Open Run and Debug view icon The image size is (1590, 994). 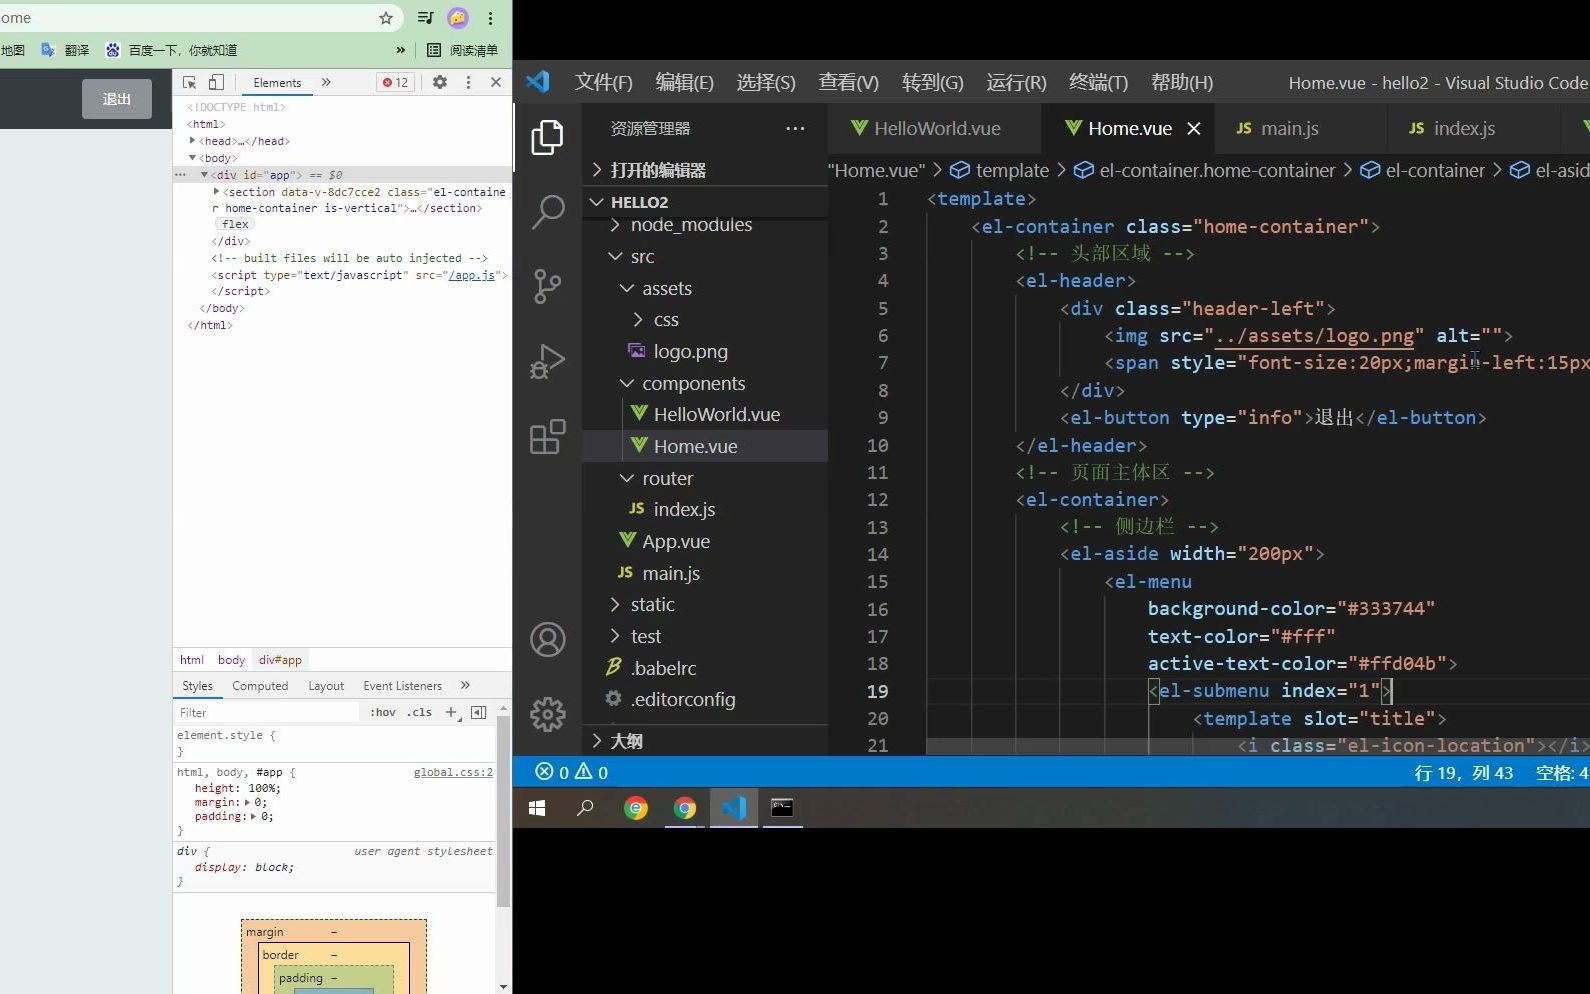click(x=547, y=362)
